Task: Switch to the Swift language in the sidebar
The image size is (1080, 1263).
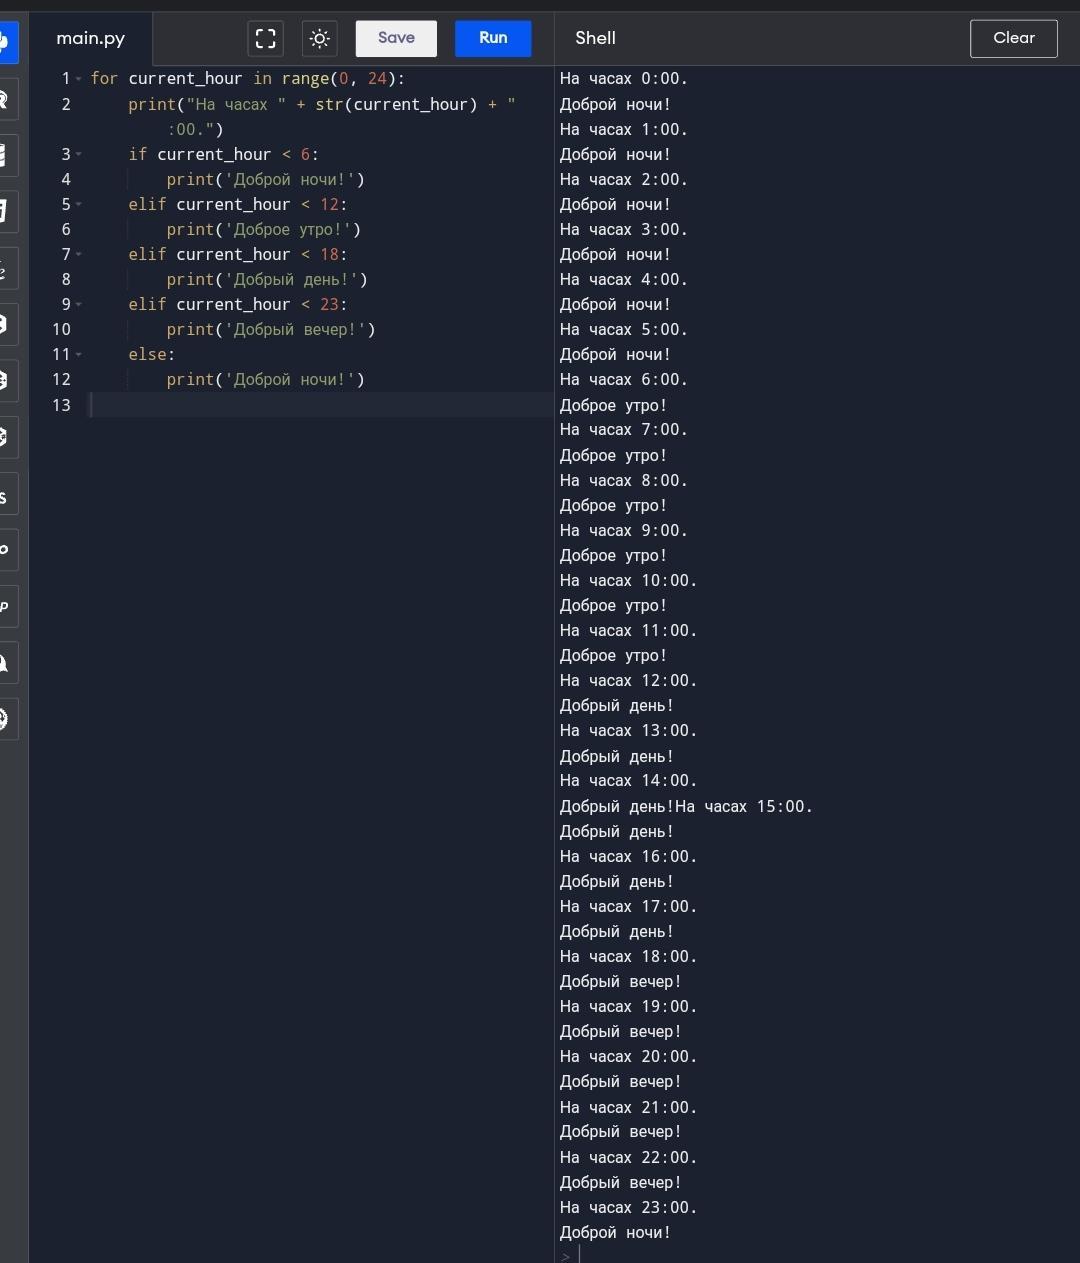Action: click(8, 664)
